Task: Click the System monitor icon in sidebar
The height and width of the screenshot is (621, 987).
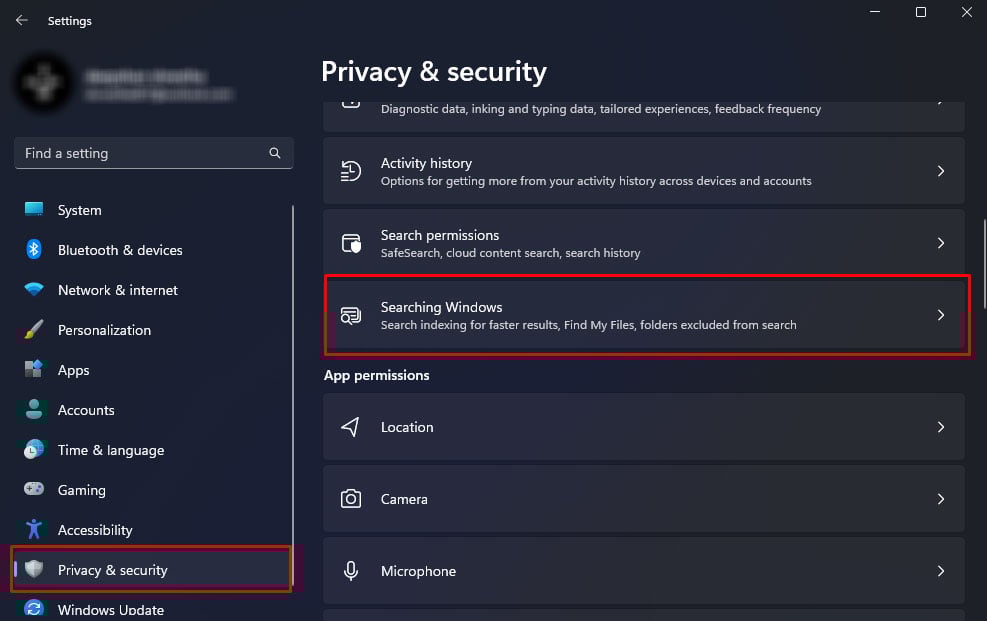Action: click(x=34, y=210)
